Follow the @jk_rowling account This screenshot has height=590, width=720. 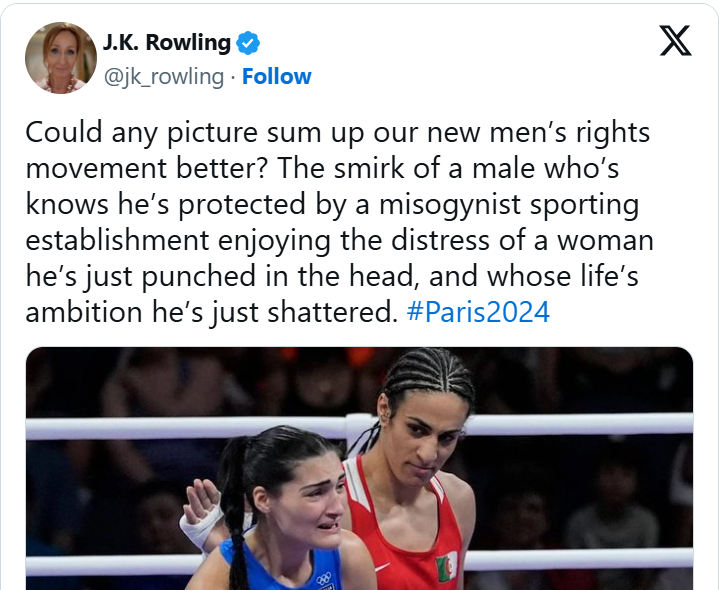[276, 77]
